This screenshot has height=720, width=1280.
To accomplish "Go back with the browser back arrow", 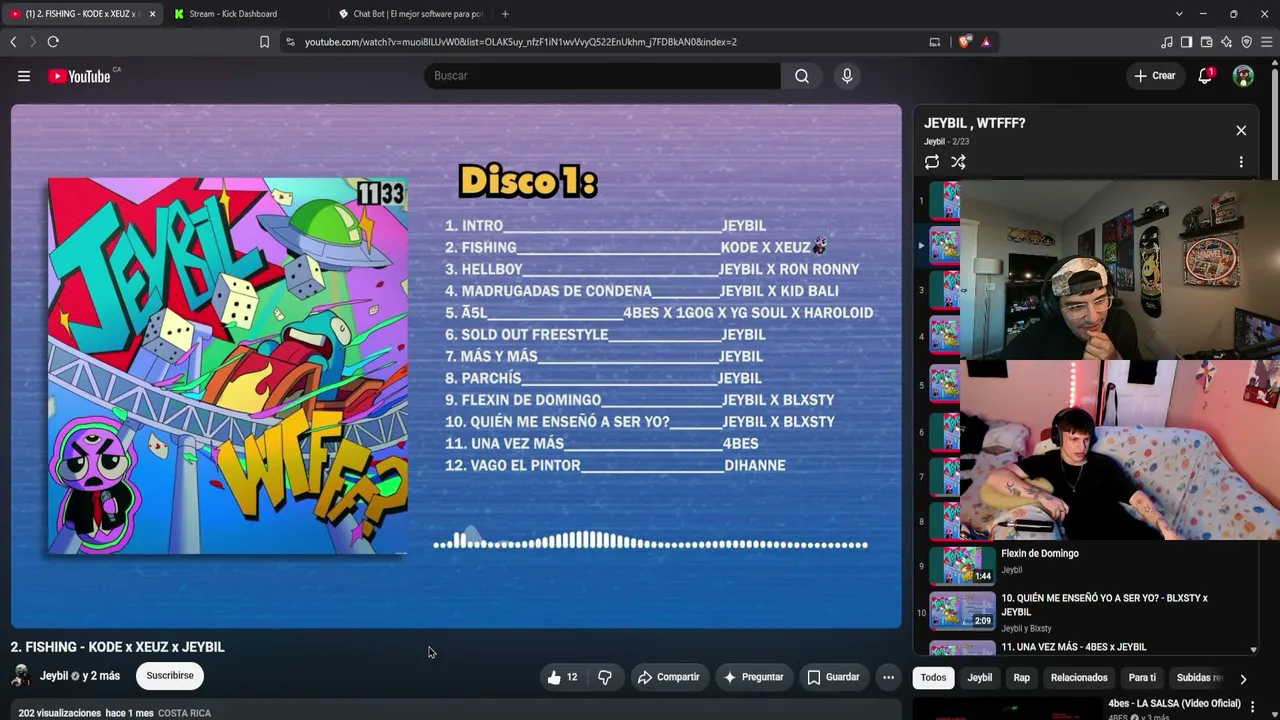I will click(x=14, y=42).
